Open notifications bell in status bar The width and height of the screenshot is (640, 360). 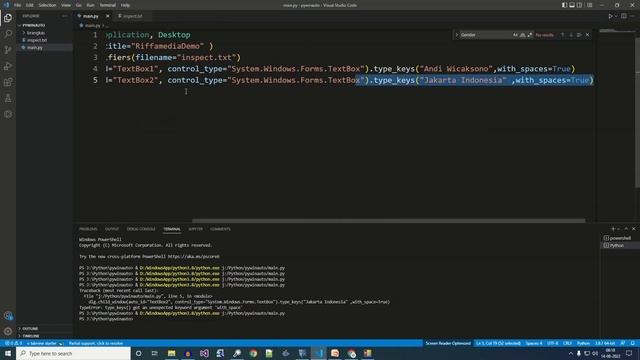click(x=633, y=343)
